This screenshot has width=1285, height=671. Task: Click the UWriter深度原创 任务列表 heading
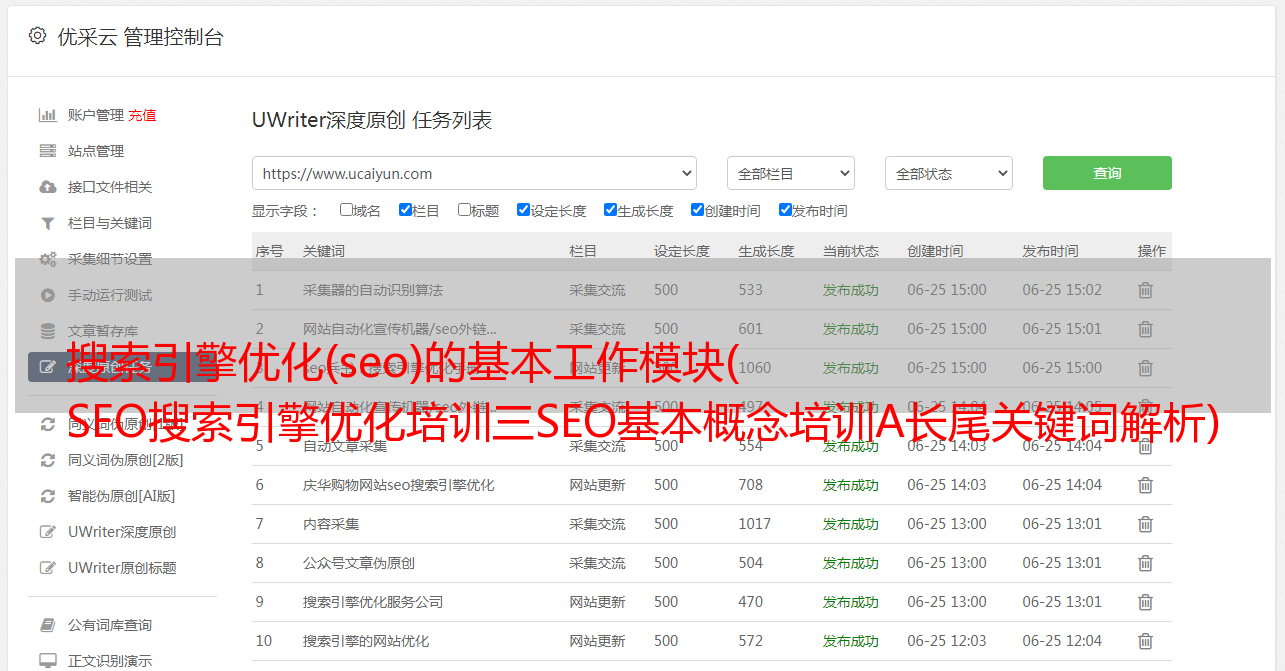(x=372, y=121)
